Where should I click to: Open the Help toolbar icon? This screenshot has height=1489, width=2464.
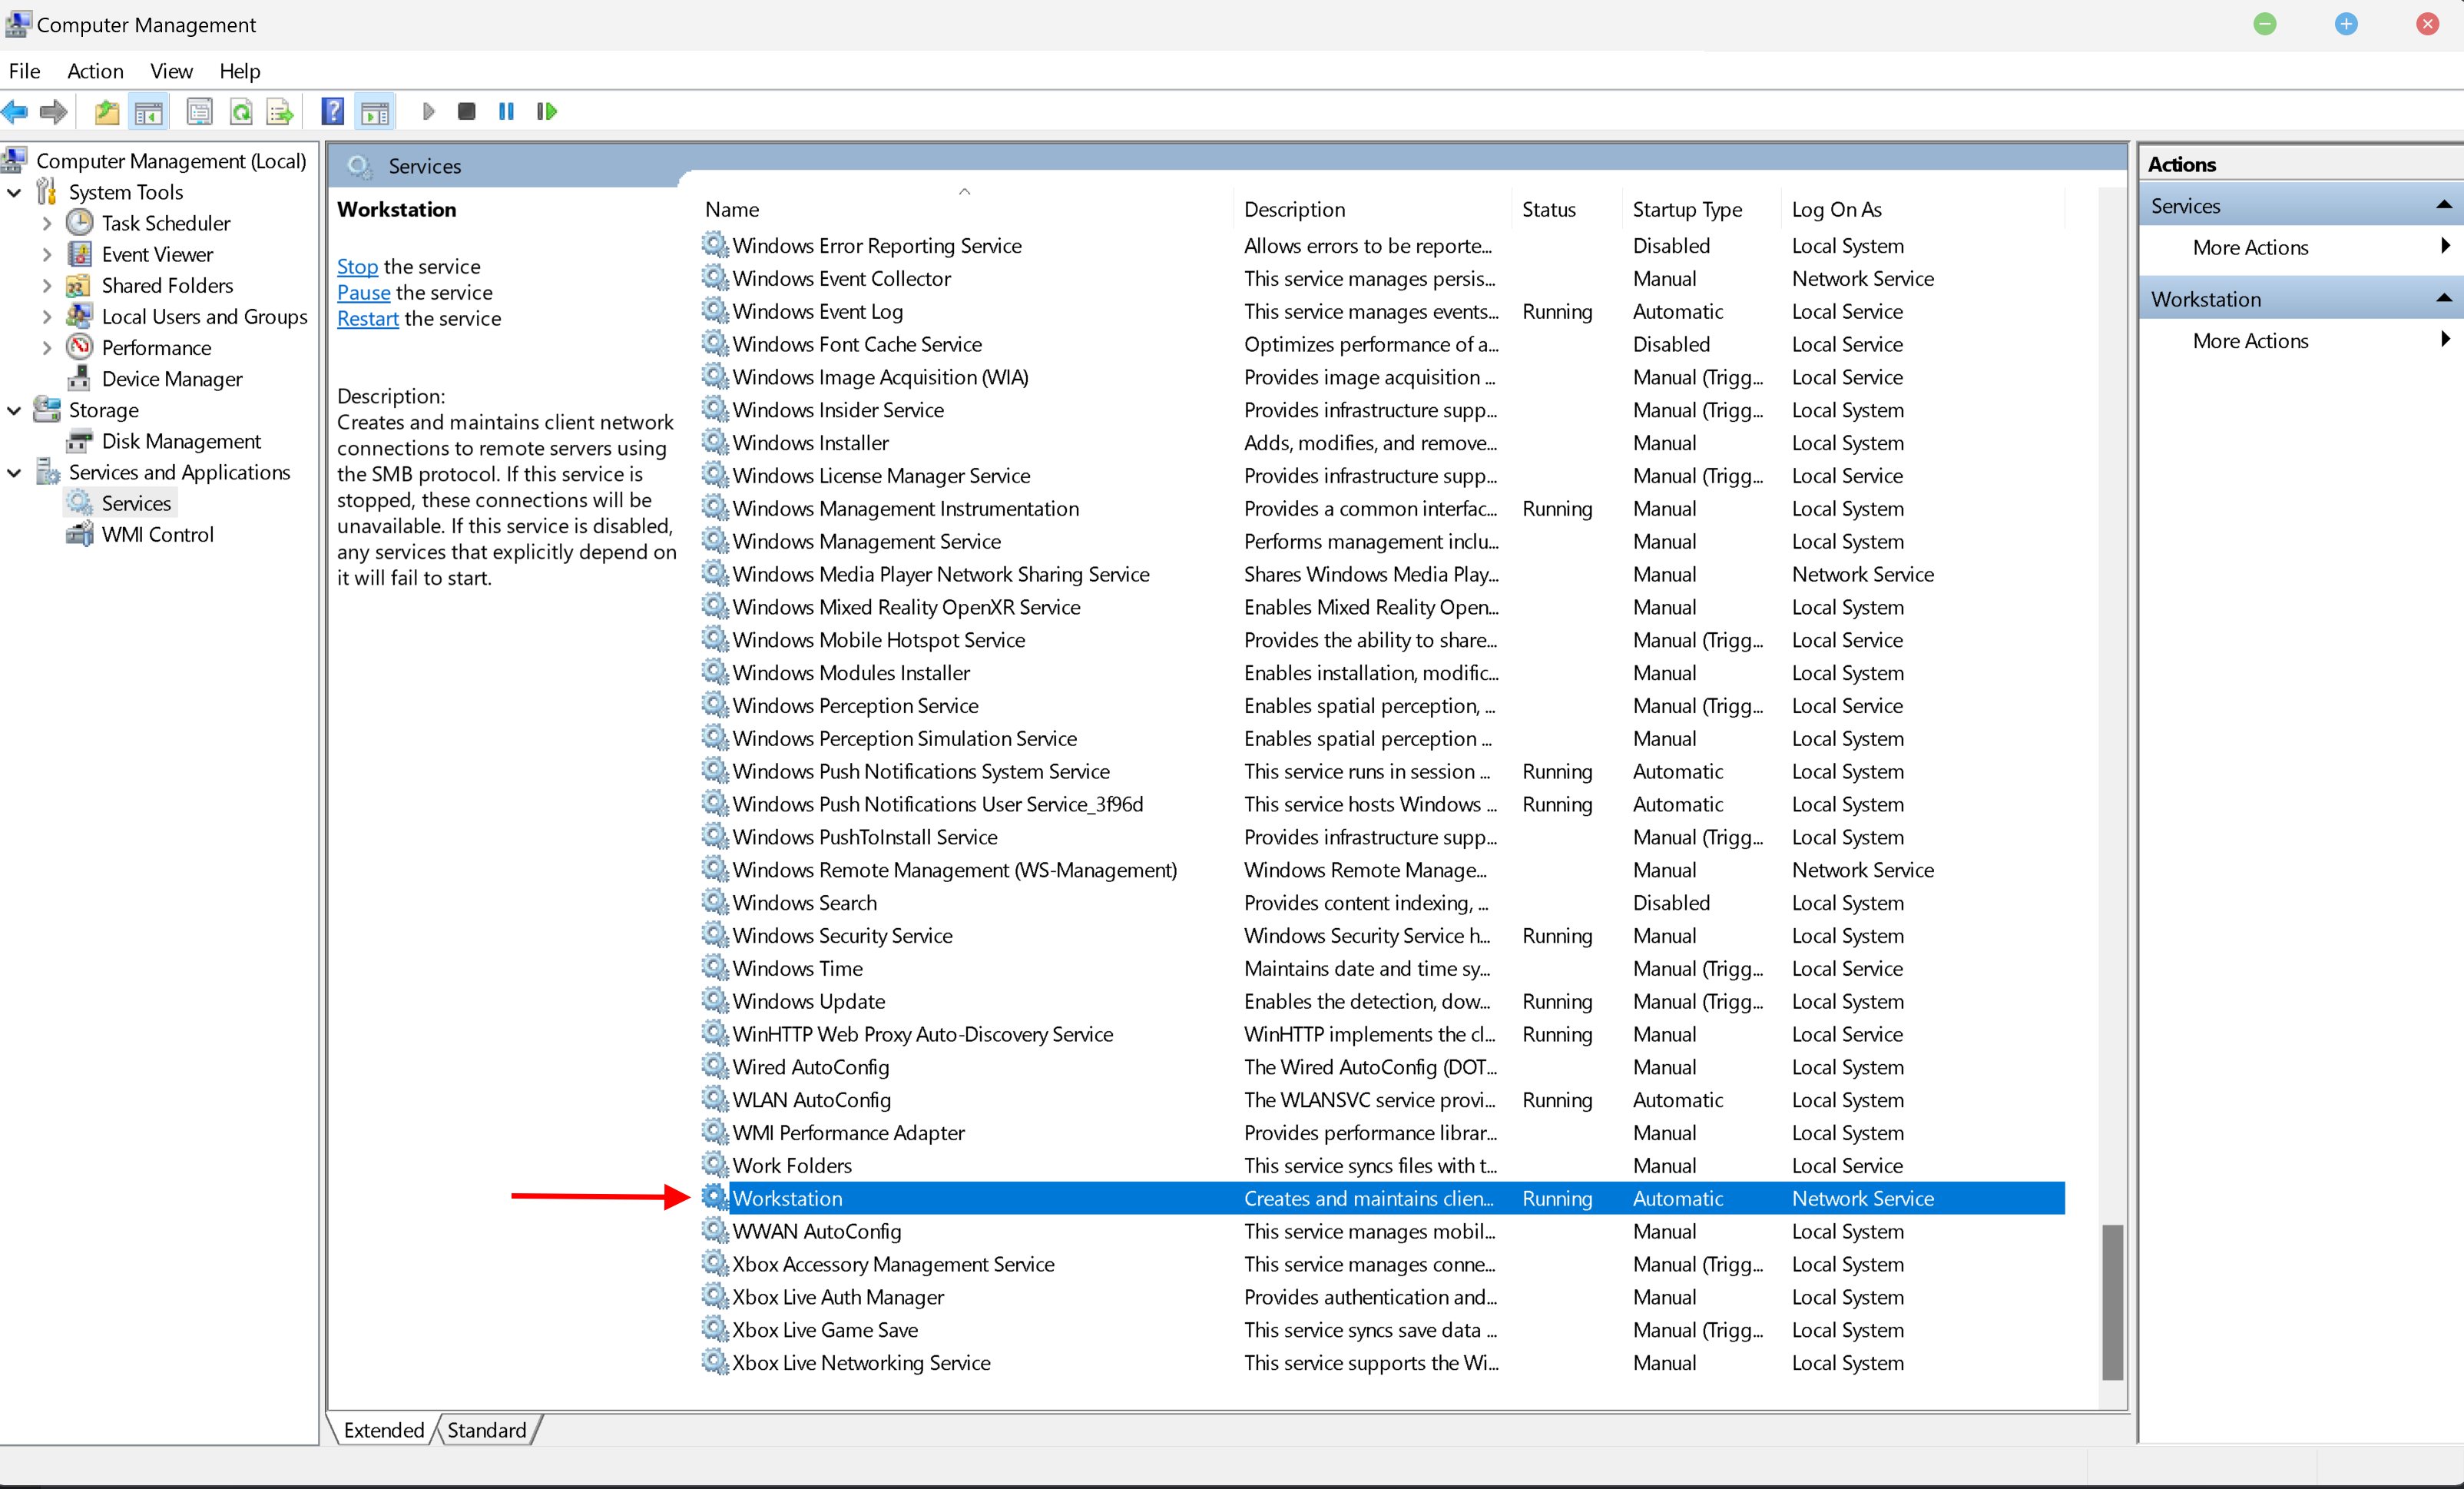pyautogui.click(x=332, y=111)
